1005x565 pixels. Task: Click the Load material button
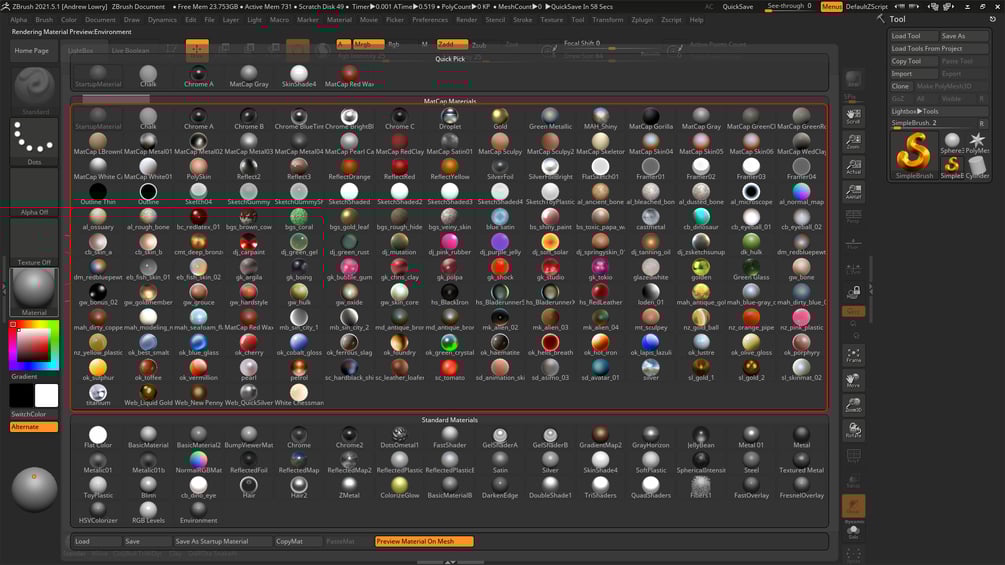point(96,541)
